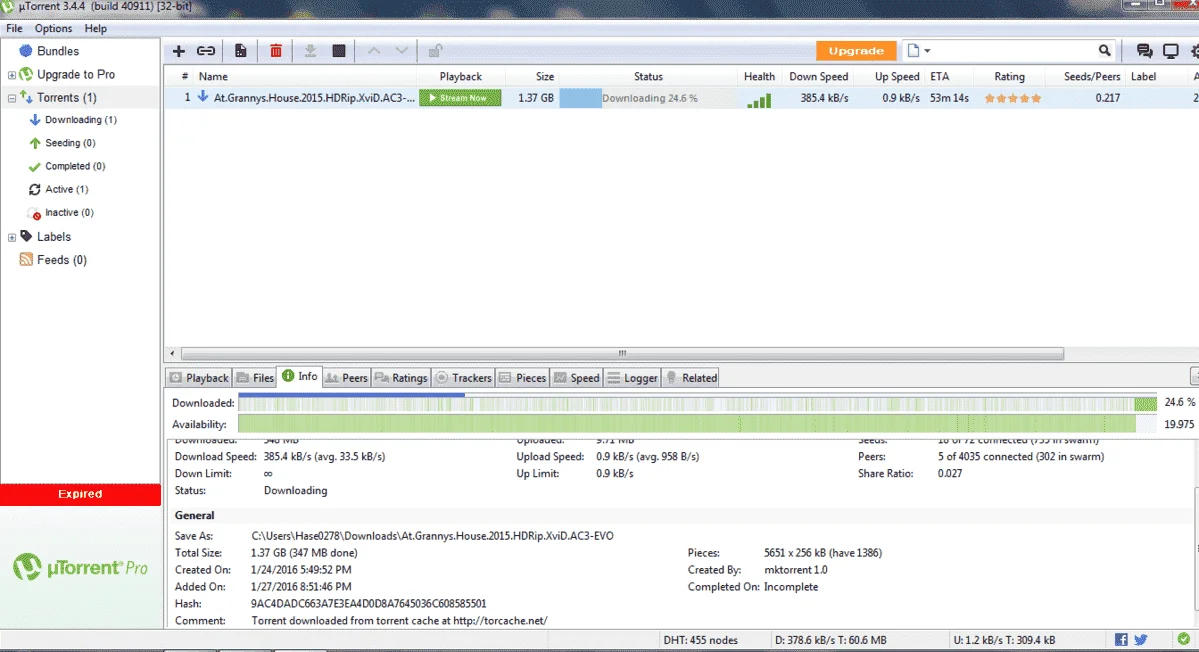Select Bundles in the sidebar
Image resolution: width=1199 pixels, height=652 pixels.
pyautogui.click(x=57, y=51)
